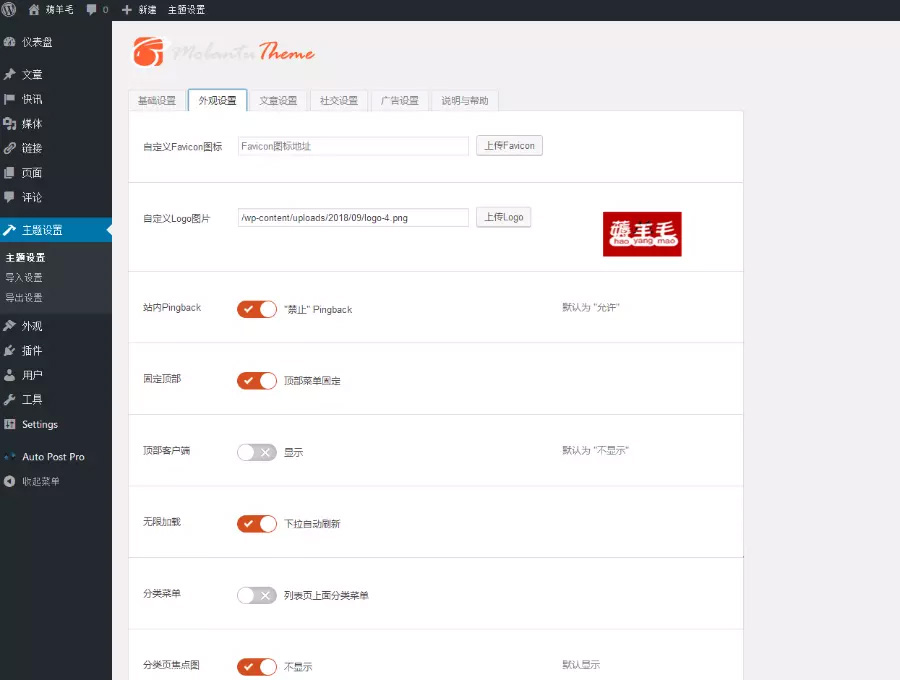This screenshot has width=900, height=680.
Task: Turn on the 分类菜单 toggle
Action: coord(257,595)
